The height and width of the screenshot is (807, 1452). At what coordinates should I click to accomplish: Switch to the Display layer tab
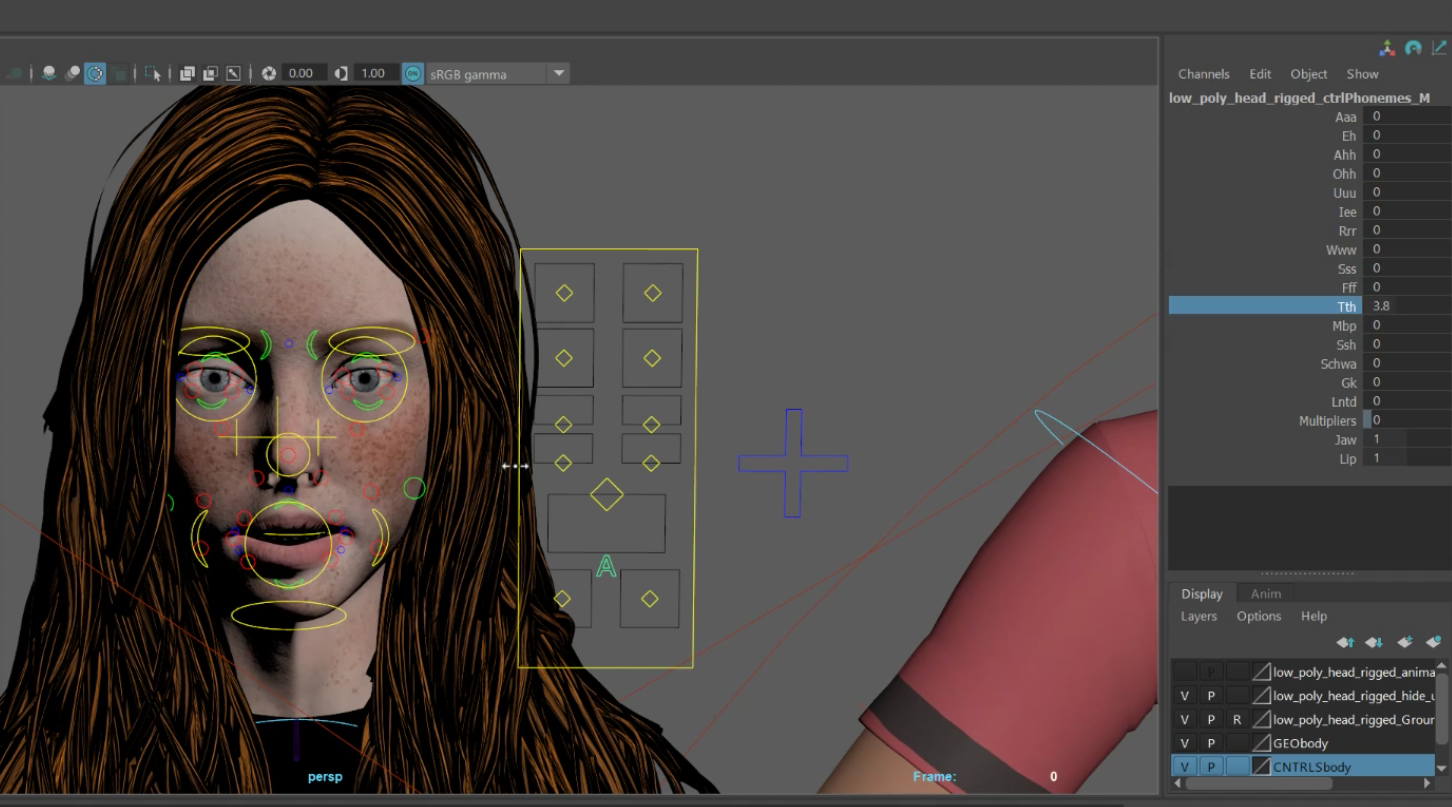coord(1201,594)
